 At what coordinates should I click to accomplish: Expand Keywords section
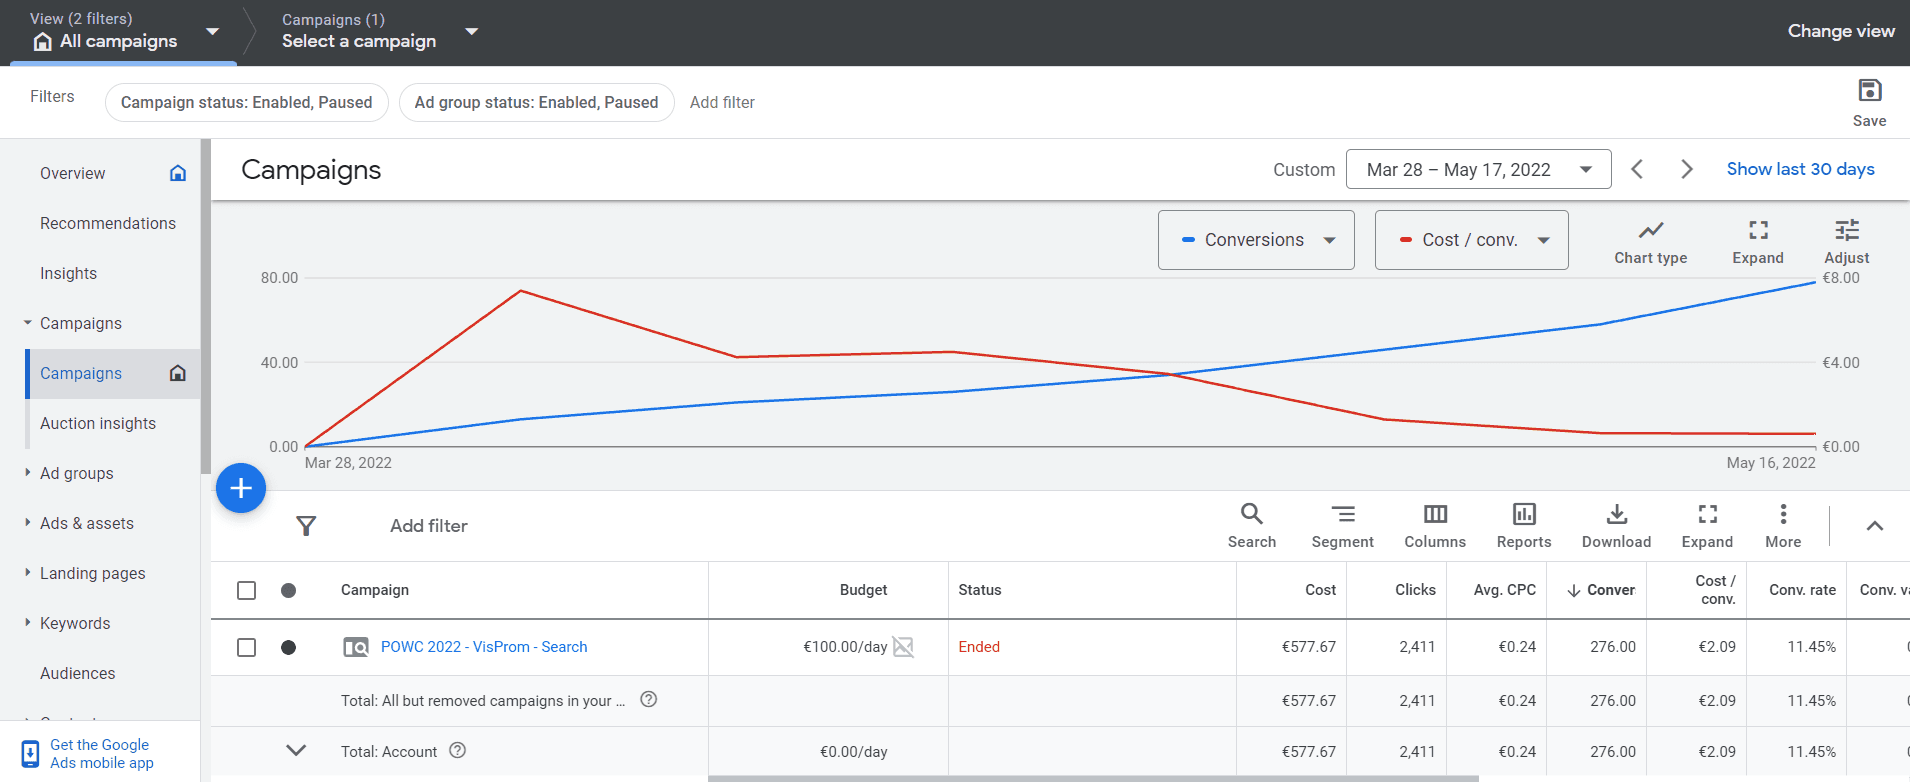tap(28, 623)
